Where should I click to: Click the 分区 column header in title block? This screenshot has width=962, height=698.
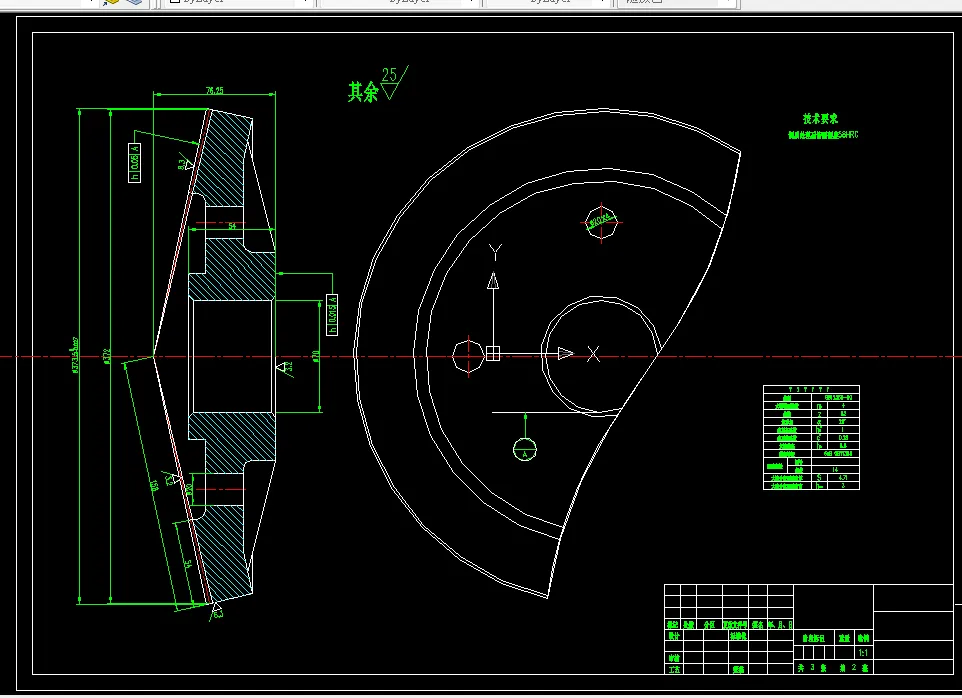tap(709, 625)
